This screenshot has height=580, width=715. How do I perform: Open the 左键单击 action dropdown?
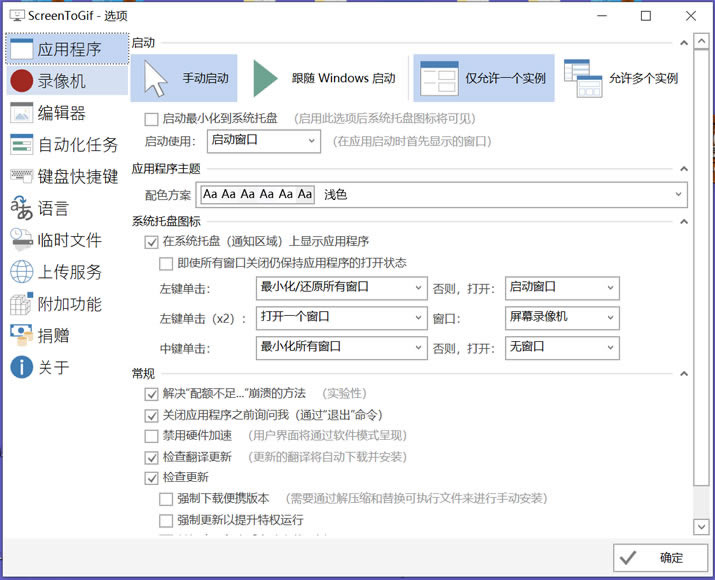click(342, 288)
